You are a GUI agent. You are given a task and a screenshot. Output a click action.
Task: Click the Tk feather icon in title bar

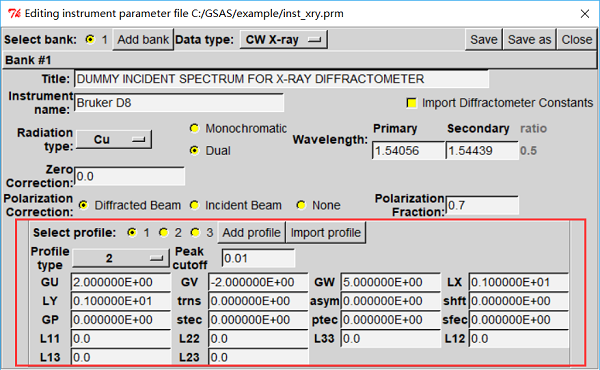point(14,13)
